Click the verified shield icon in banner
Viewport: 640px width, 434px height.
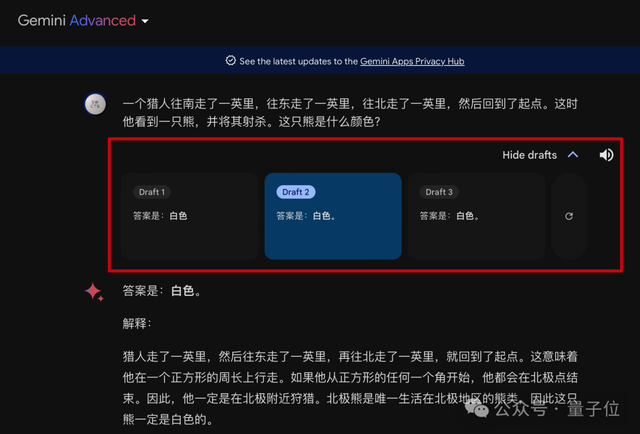coord(231,60)
